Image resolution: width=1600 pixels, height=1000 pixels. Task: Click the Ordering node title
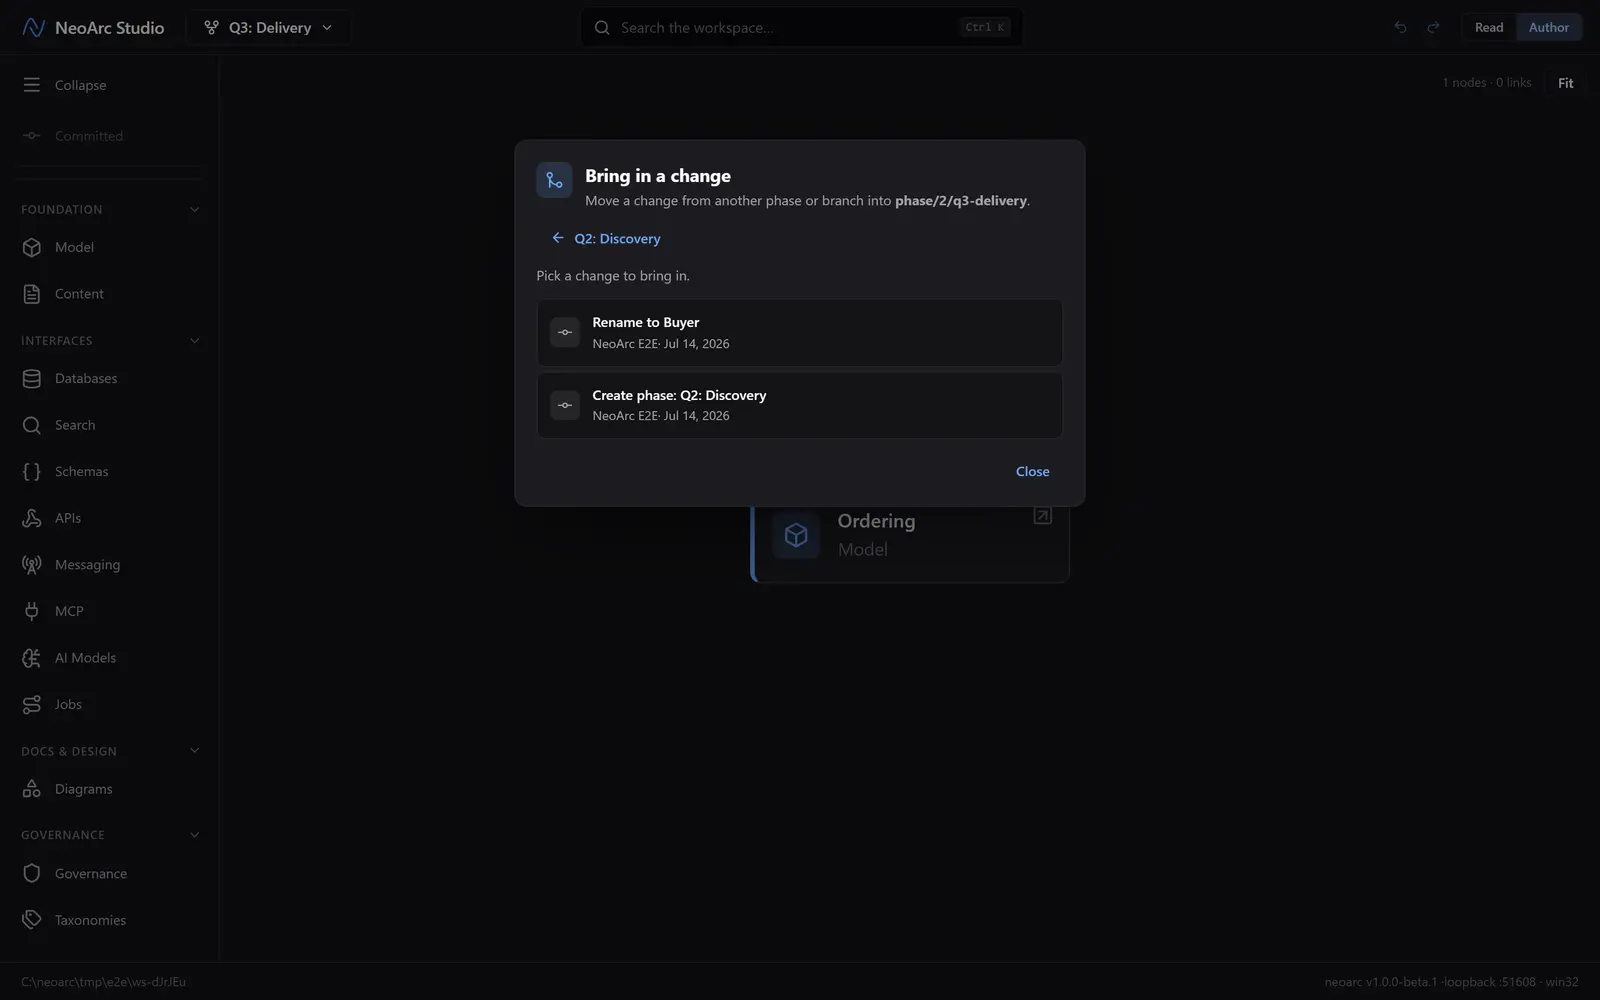point(876,521)
